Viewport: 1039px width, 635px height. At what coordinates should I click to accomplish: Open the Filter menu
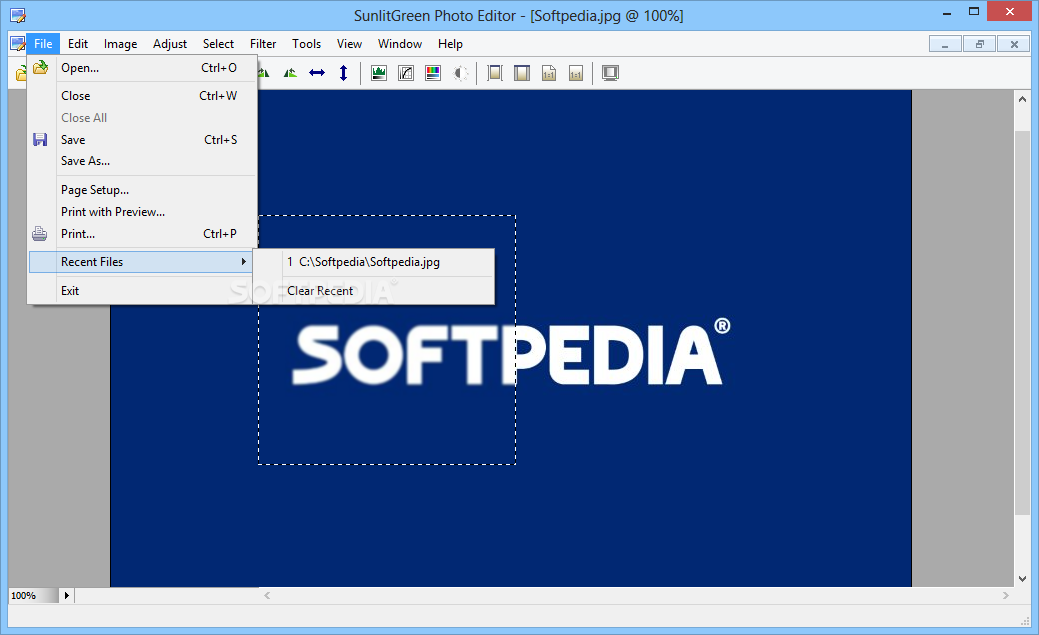click(x=263, y=44)
